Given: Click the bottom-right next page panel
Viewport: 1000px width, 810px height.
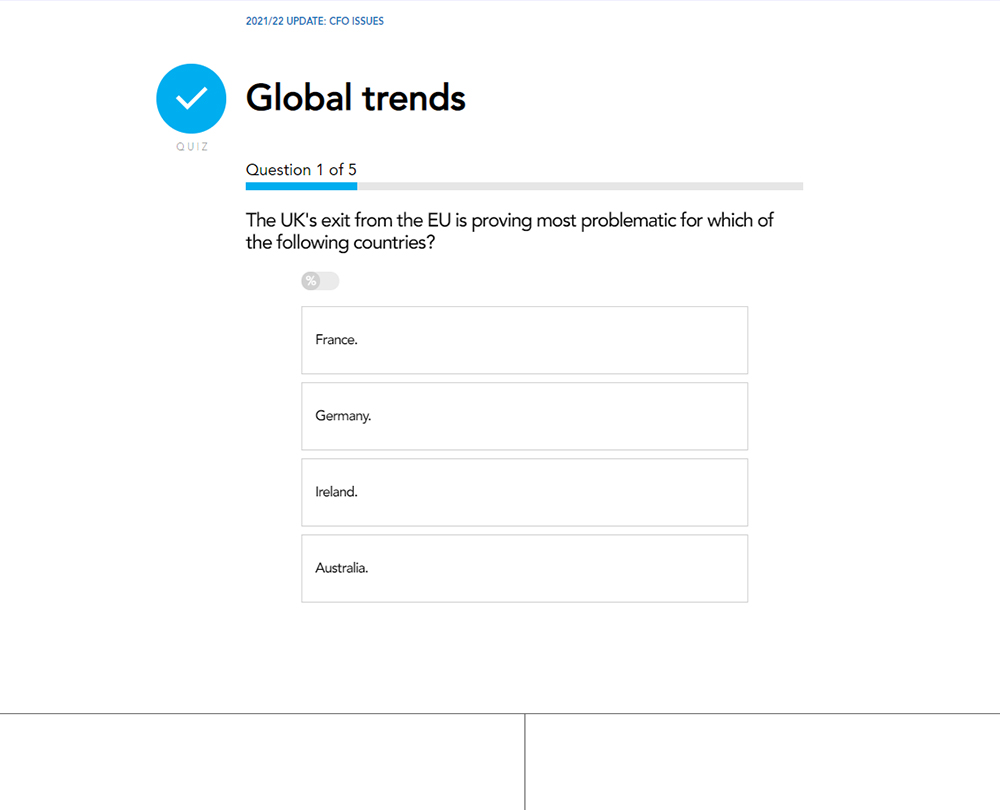Looking at the screenshot, I should (x=763, y=762).
